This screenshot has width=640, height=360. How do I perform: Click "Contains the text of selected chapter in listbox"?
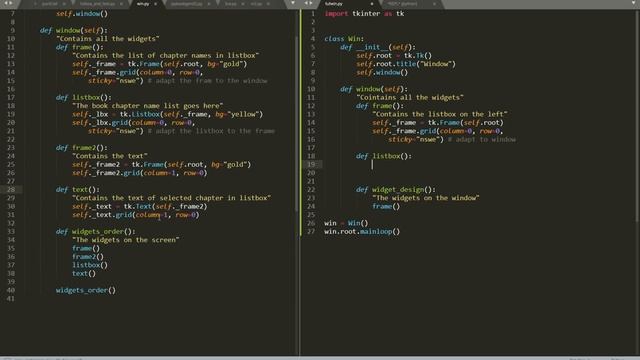click(x=171, y=198)
